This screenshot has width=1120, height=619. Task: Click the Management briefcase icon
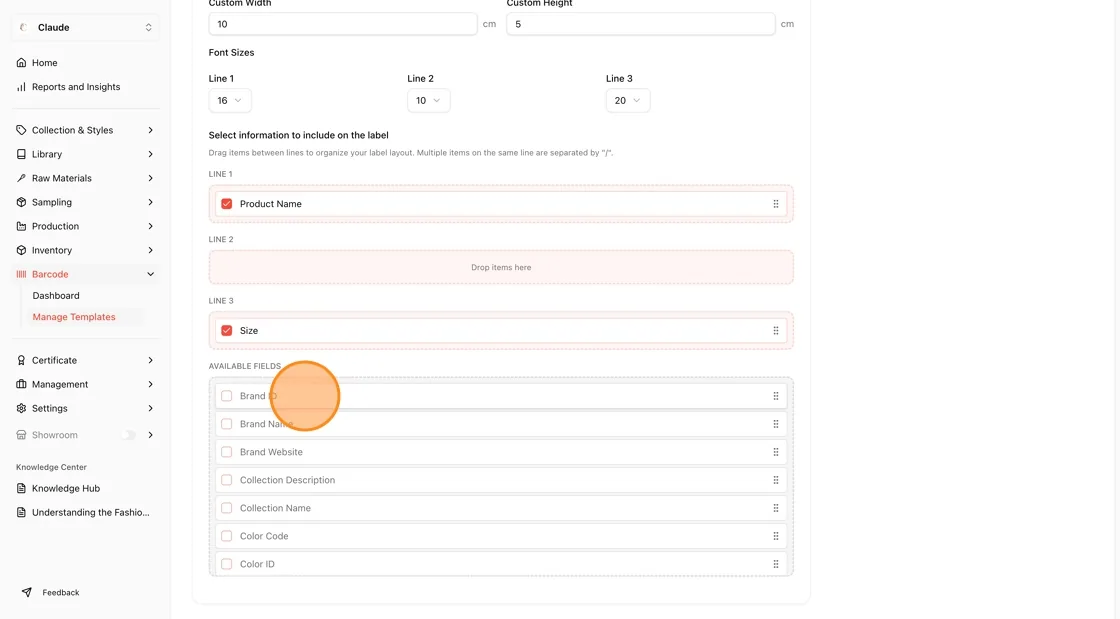click(x=21, y=384)
